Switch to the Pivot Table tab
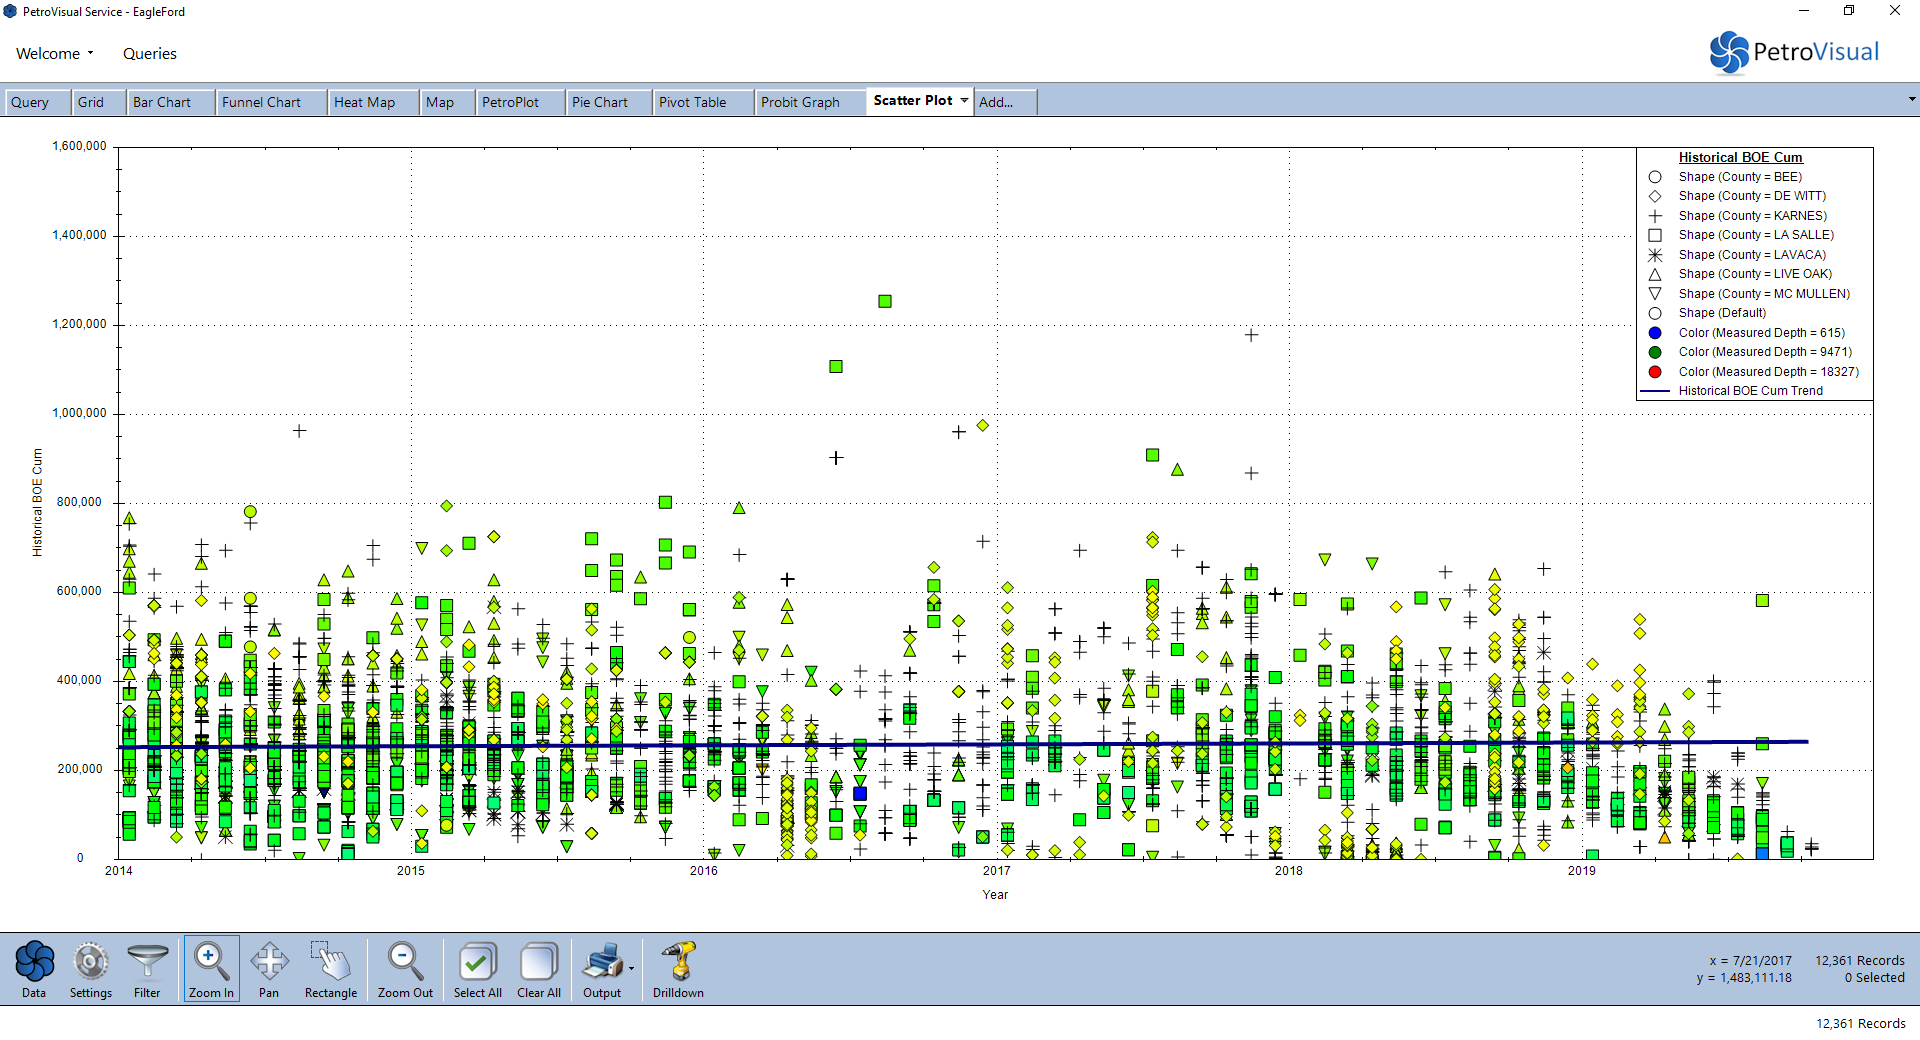 pos(692,102)
